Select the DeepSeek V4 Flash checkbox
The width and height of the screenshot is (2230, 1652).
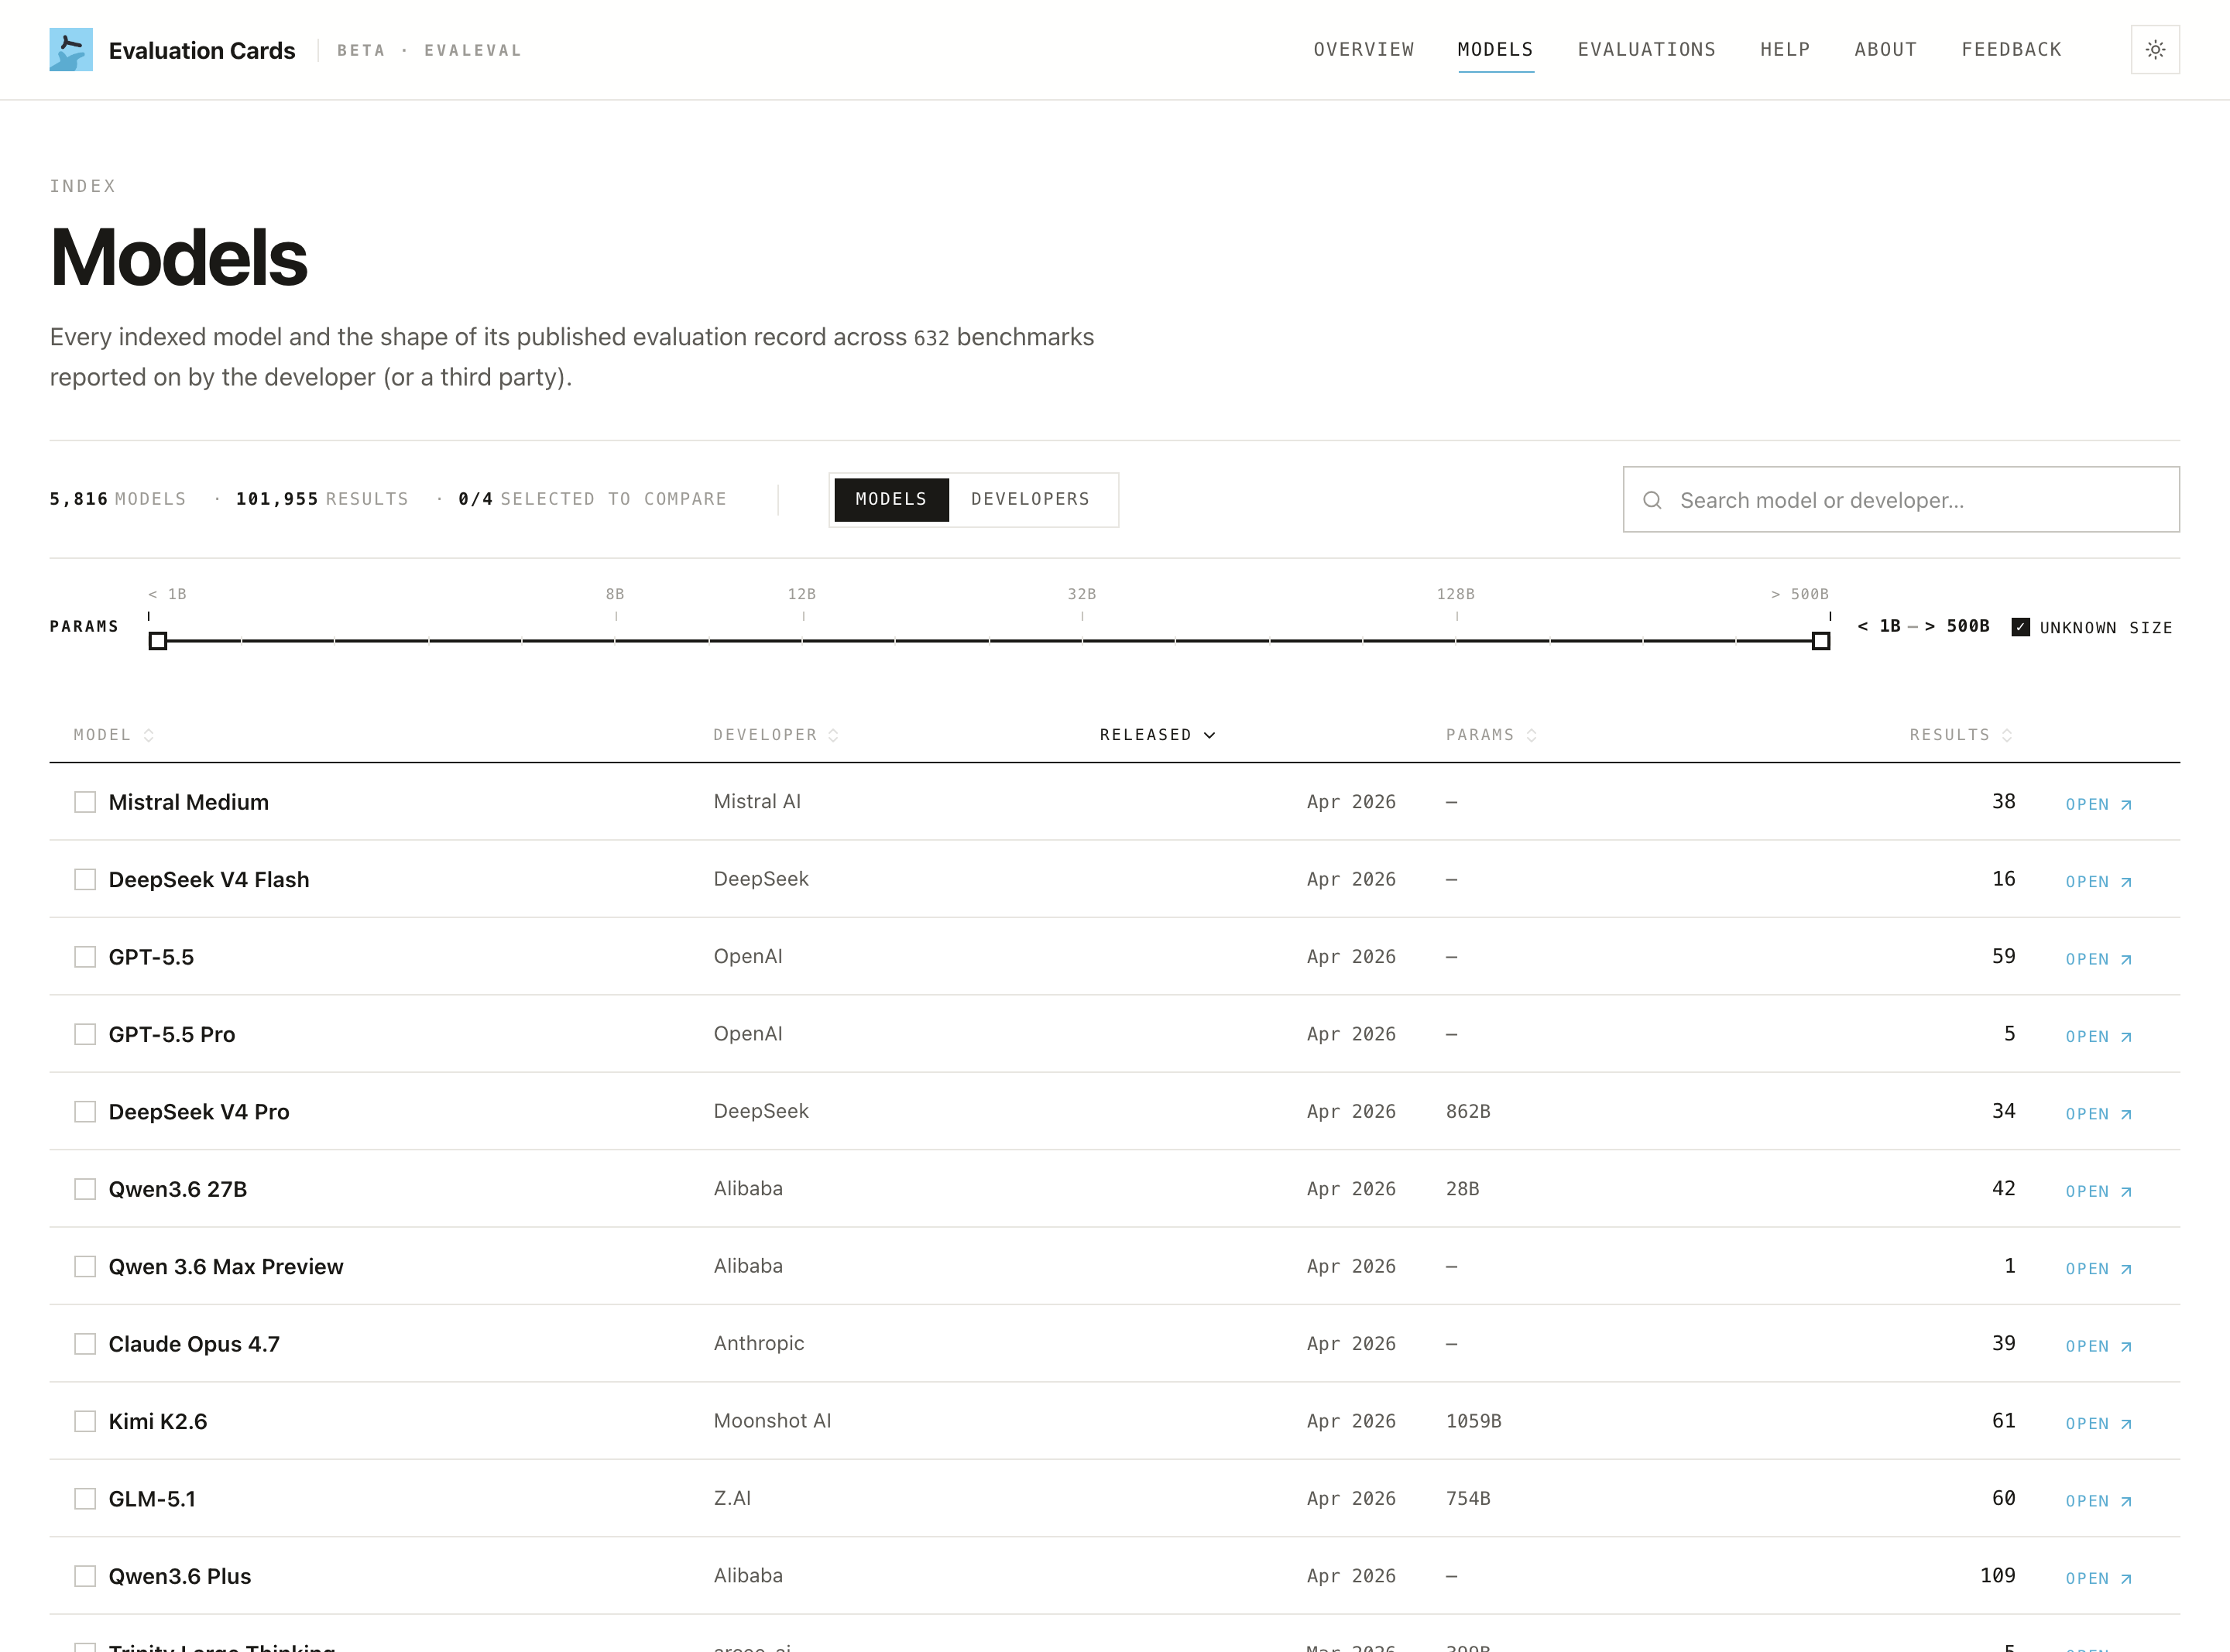click(x=85, y=879)
